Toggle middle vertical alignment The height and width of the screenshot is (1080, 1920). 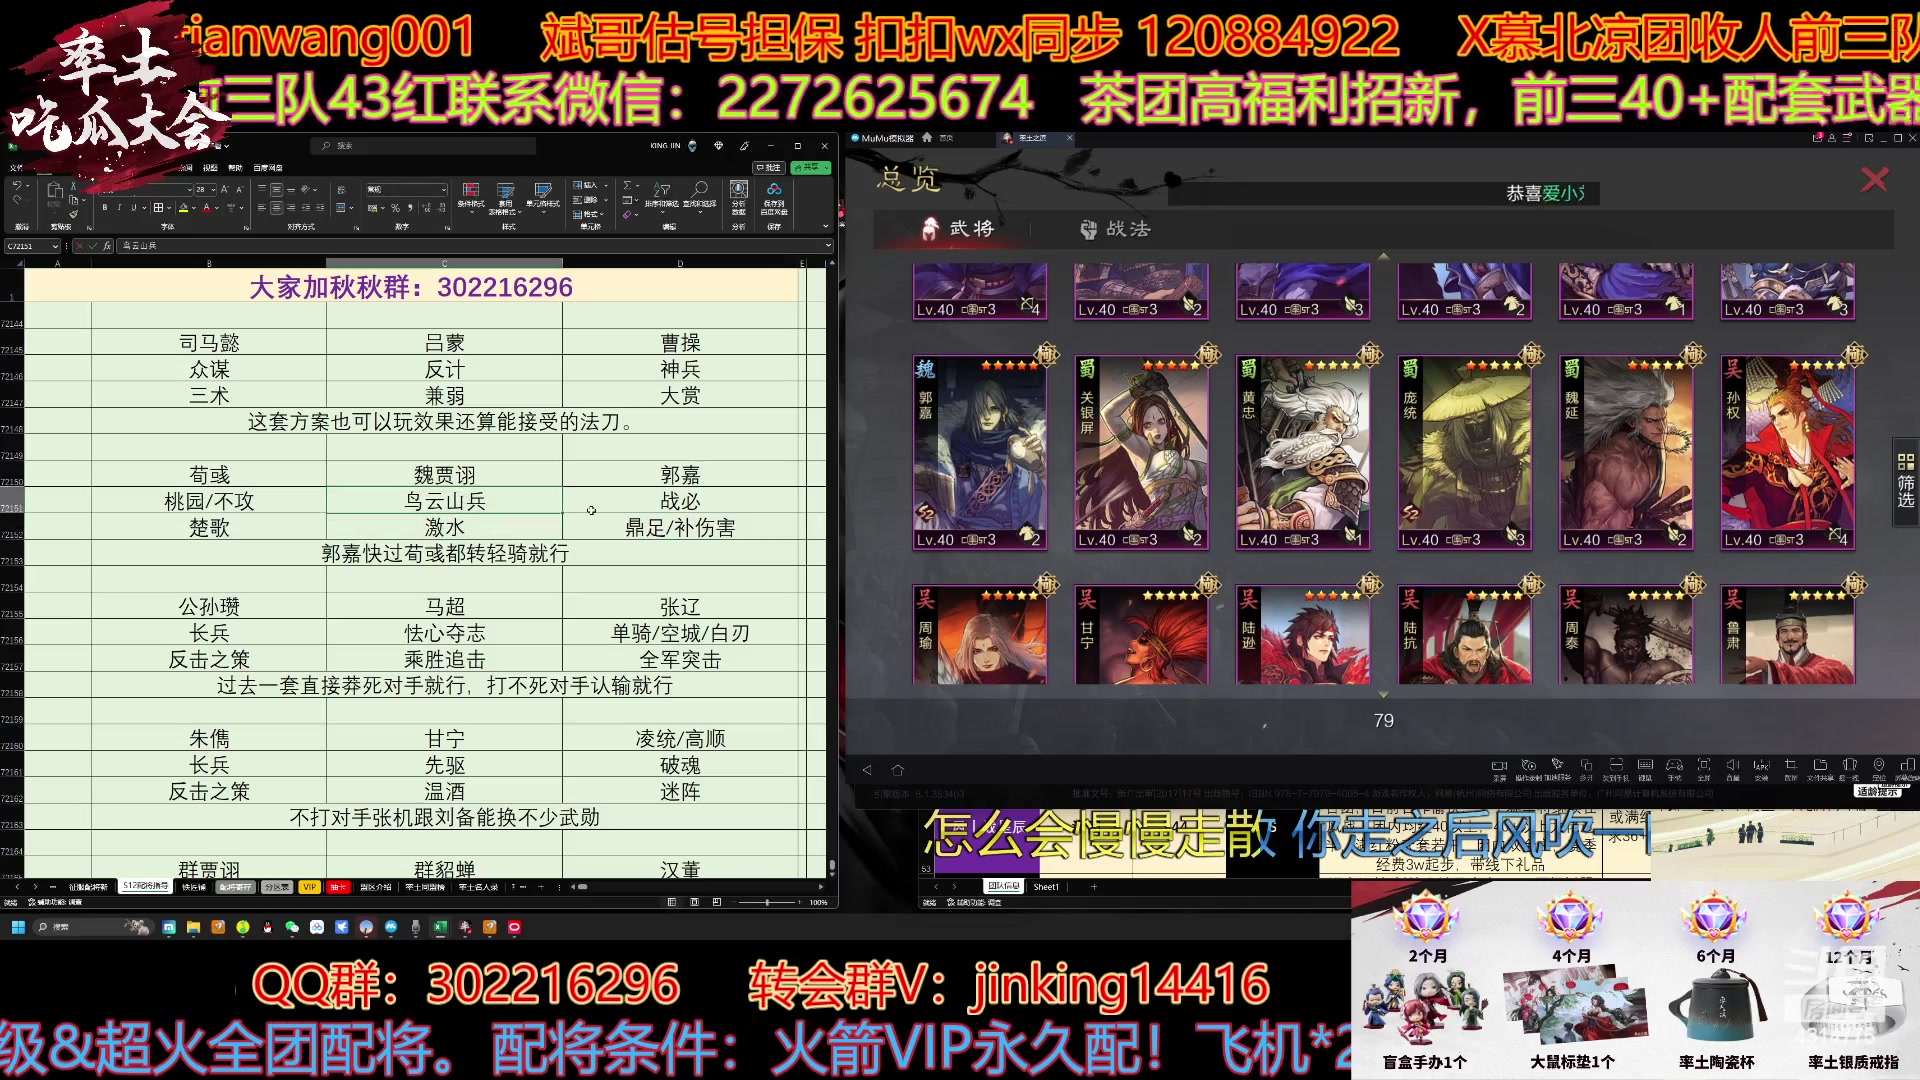point(276,189)
